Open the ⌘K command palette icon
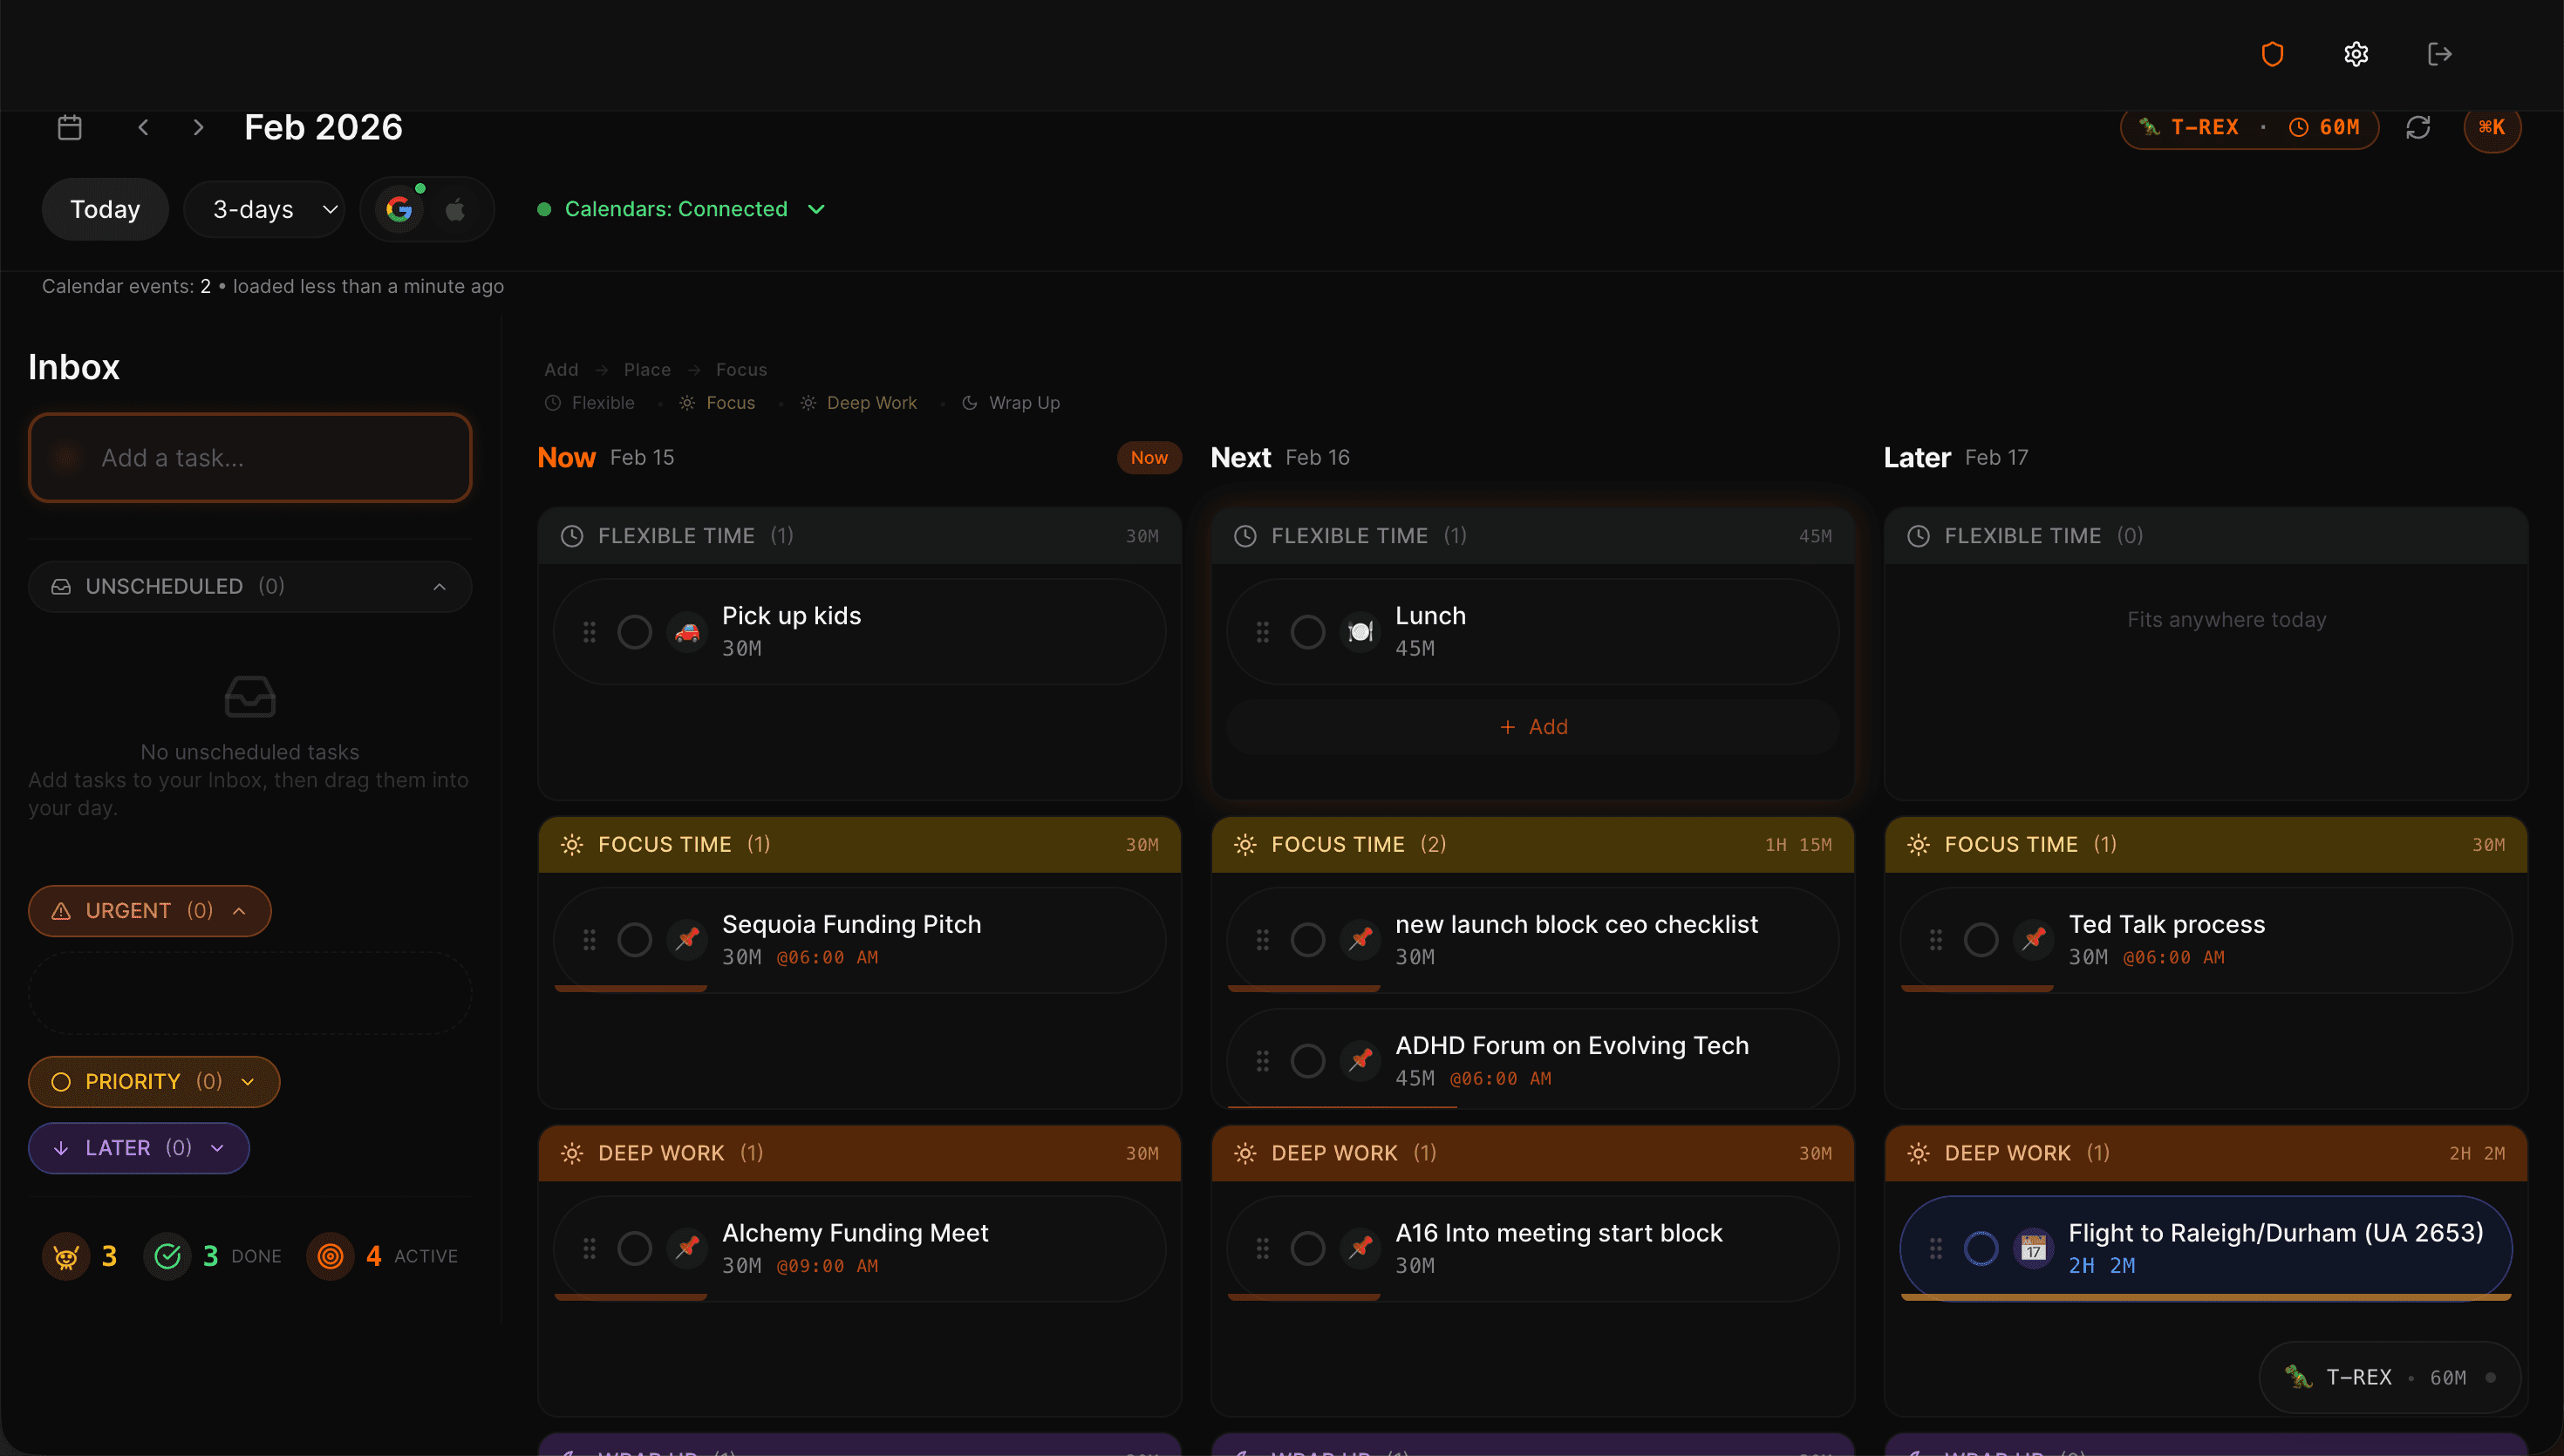 point(2492,127)
